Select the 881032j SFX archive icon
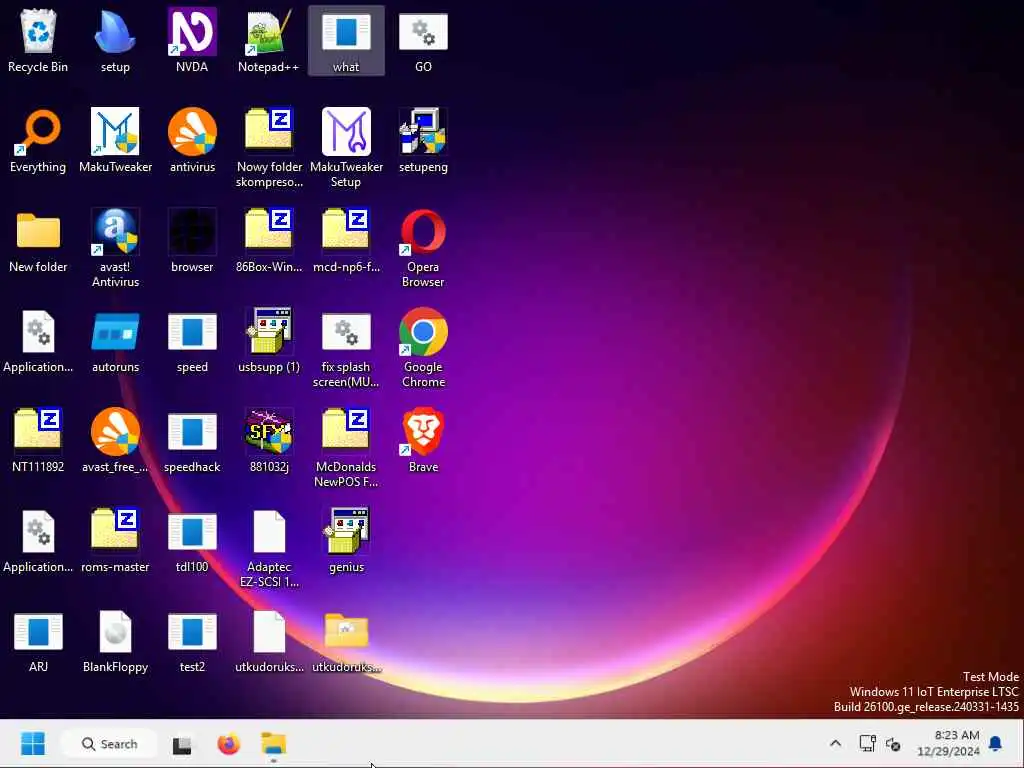The image size is (1024, 768). 269,441
